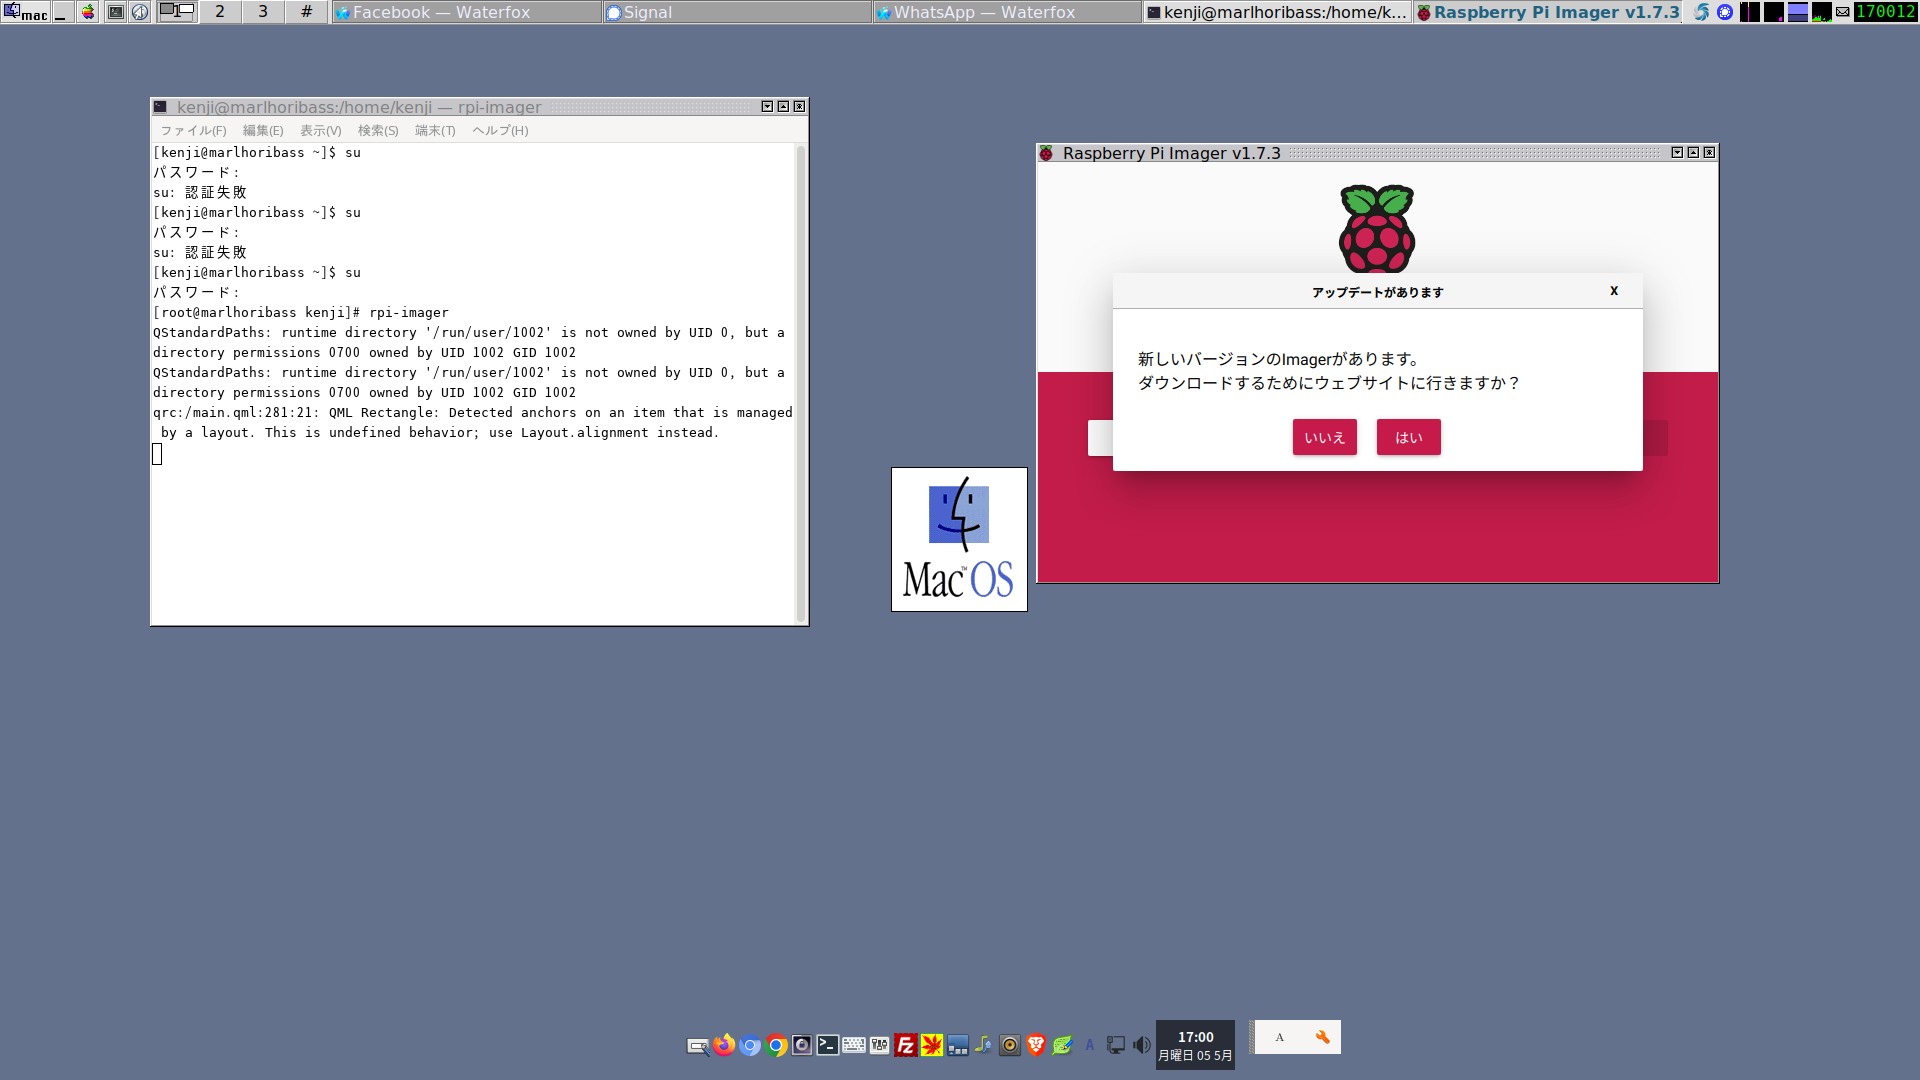Click the Mac OS logo desktop image
Image resolution: width=1920 pixels, height=1080 pixels.
pyautogui.click(x=959, y=539)
